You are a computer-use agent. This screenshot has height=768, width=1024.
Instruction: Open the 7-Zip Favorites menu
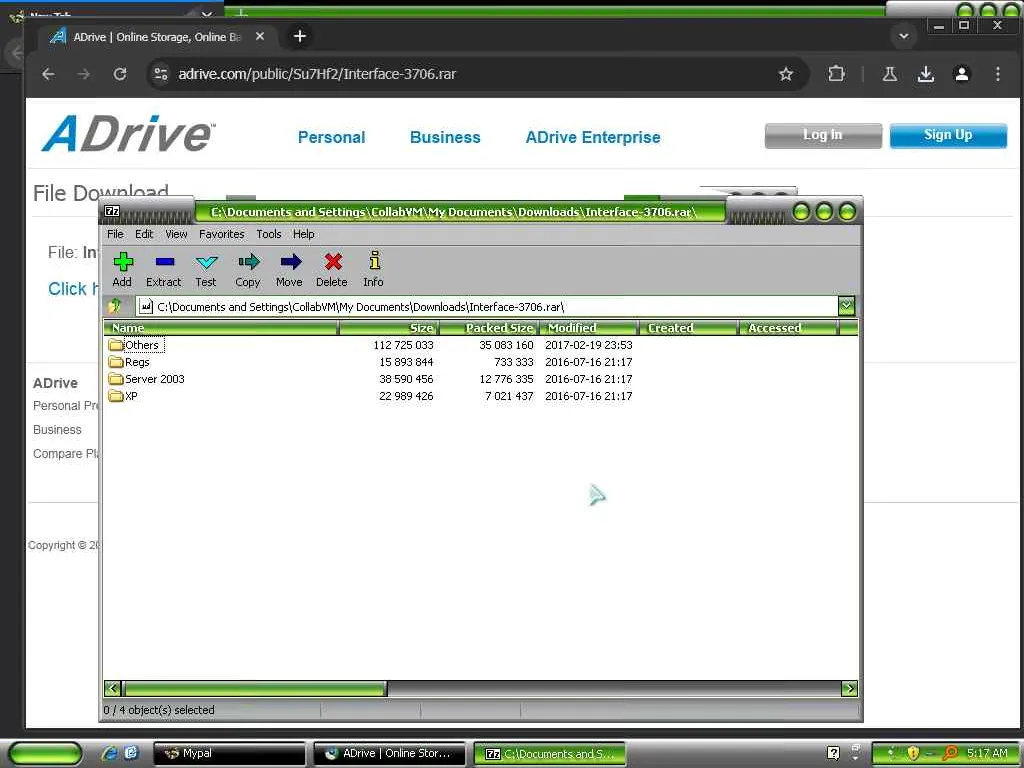[221, 234]
